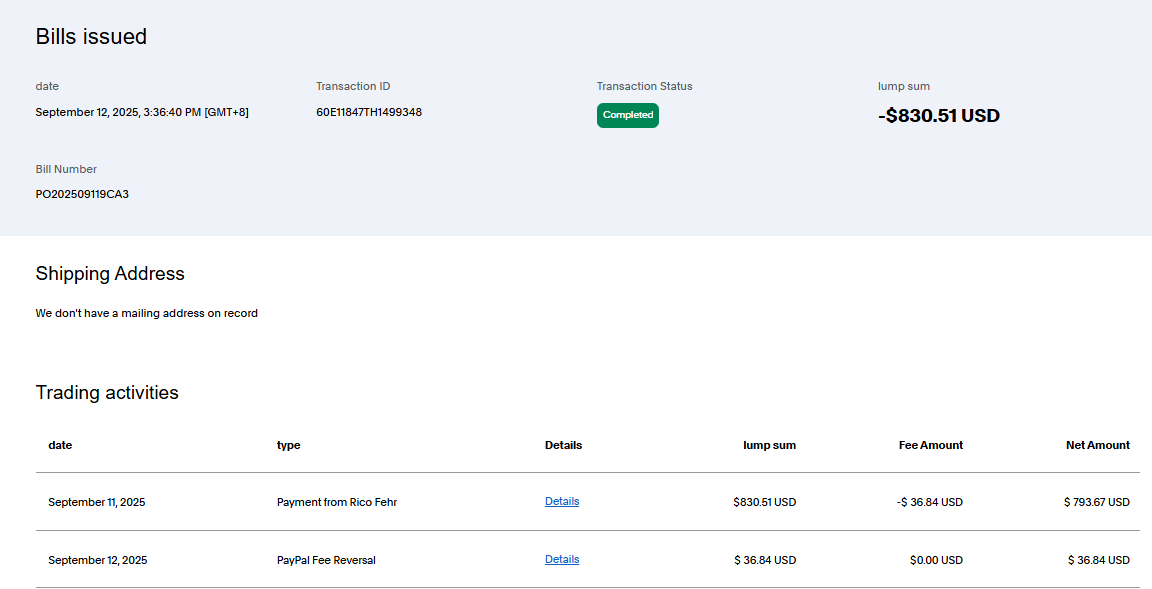Click the -$36.84 USD fee amount
Screen dimensions: 1152x589
tap(929, 502)
